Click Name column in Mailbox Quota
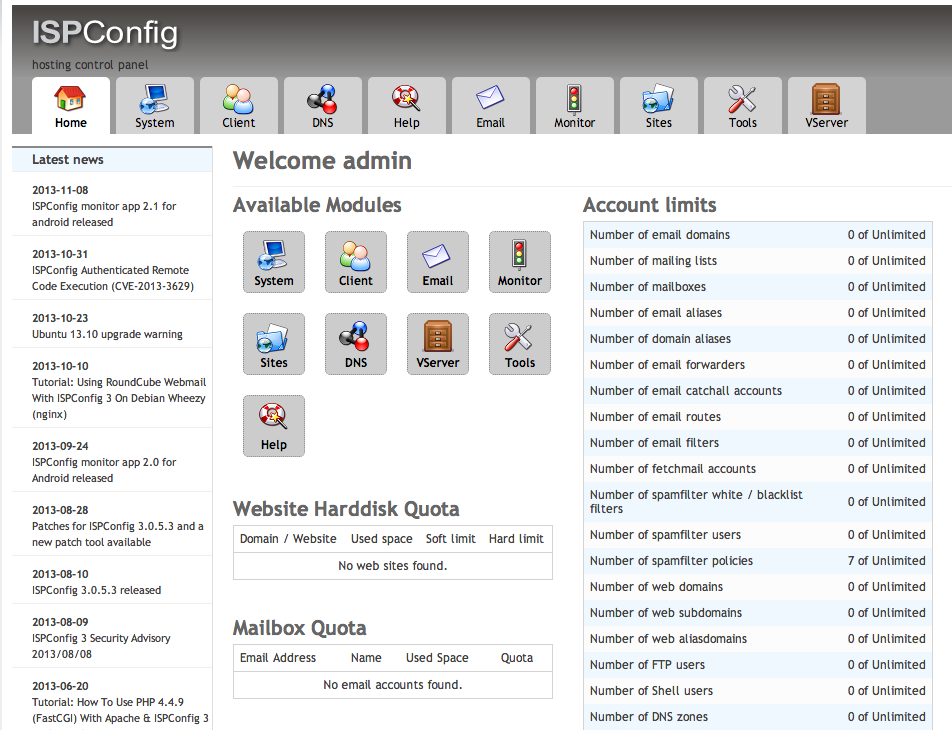 pos(366,658)
